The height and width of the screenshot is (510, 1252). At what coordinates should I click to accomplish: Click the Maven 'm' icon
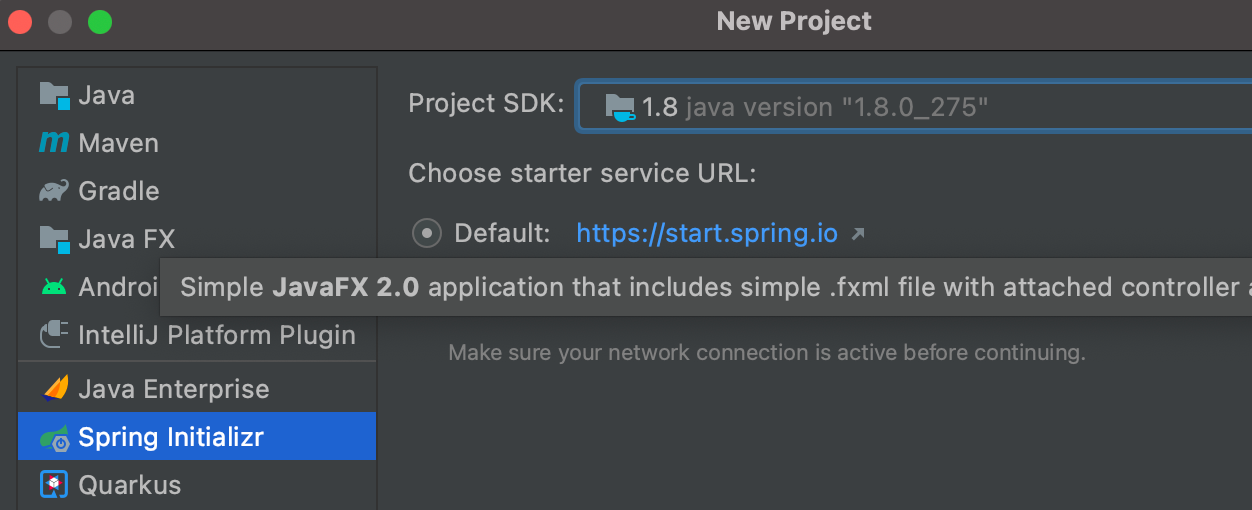click(54, 143)
